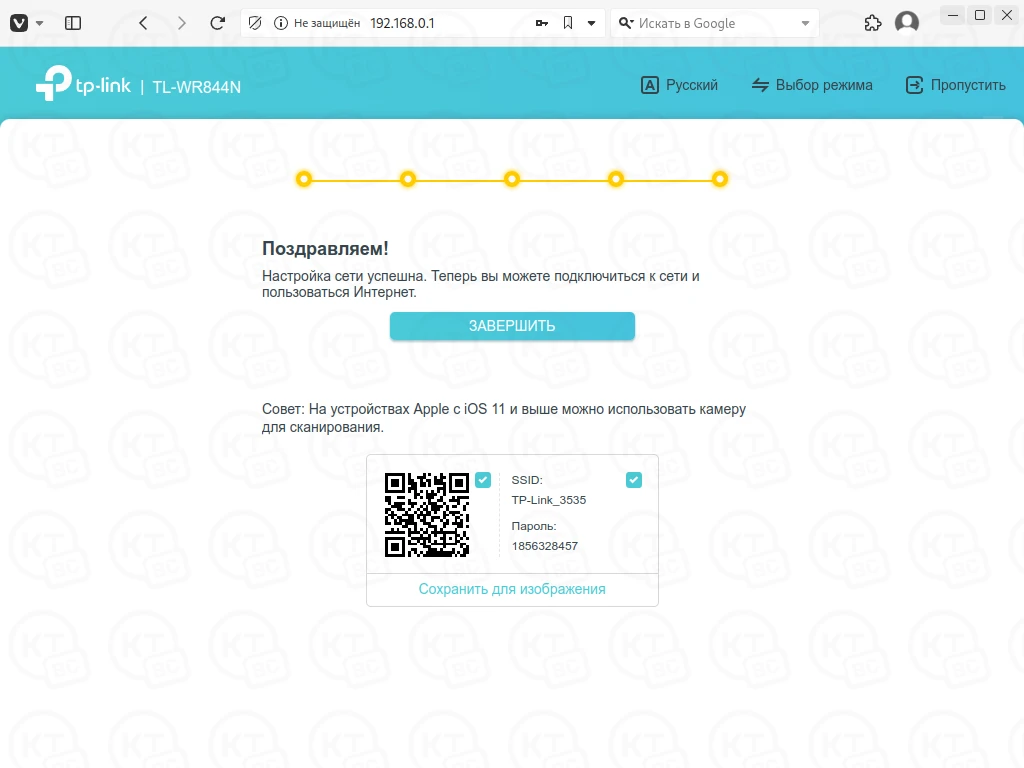
Task: Show site info for not secure connection
Action: 281,24
